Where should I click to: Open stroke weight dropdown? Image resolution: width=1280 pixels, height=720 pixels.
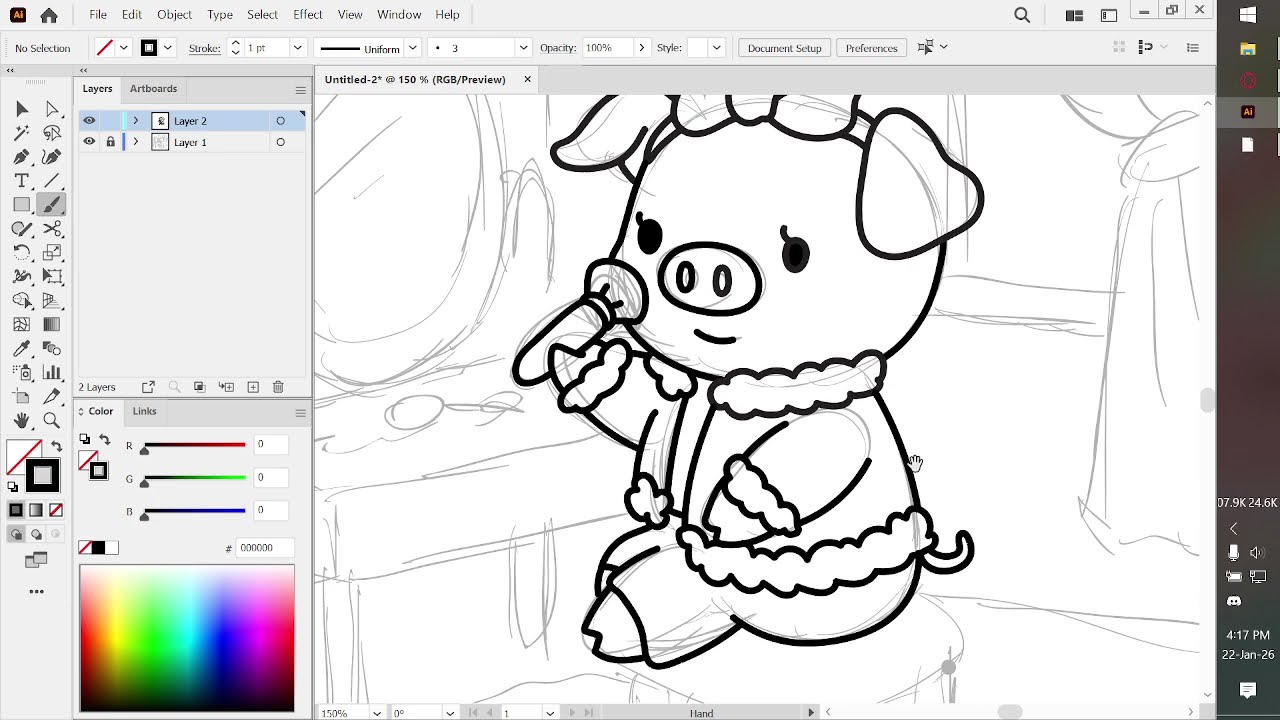[x=297, y=48]
